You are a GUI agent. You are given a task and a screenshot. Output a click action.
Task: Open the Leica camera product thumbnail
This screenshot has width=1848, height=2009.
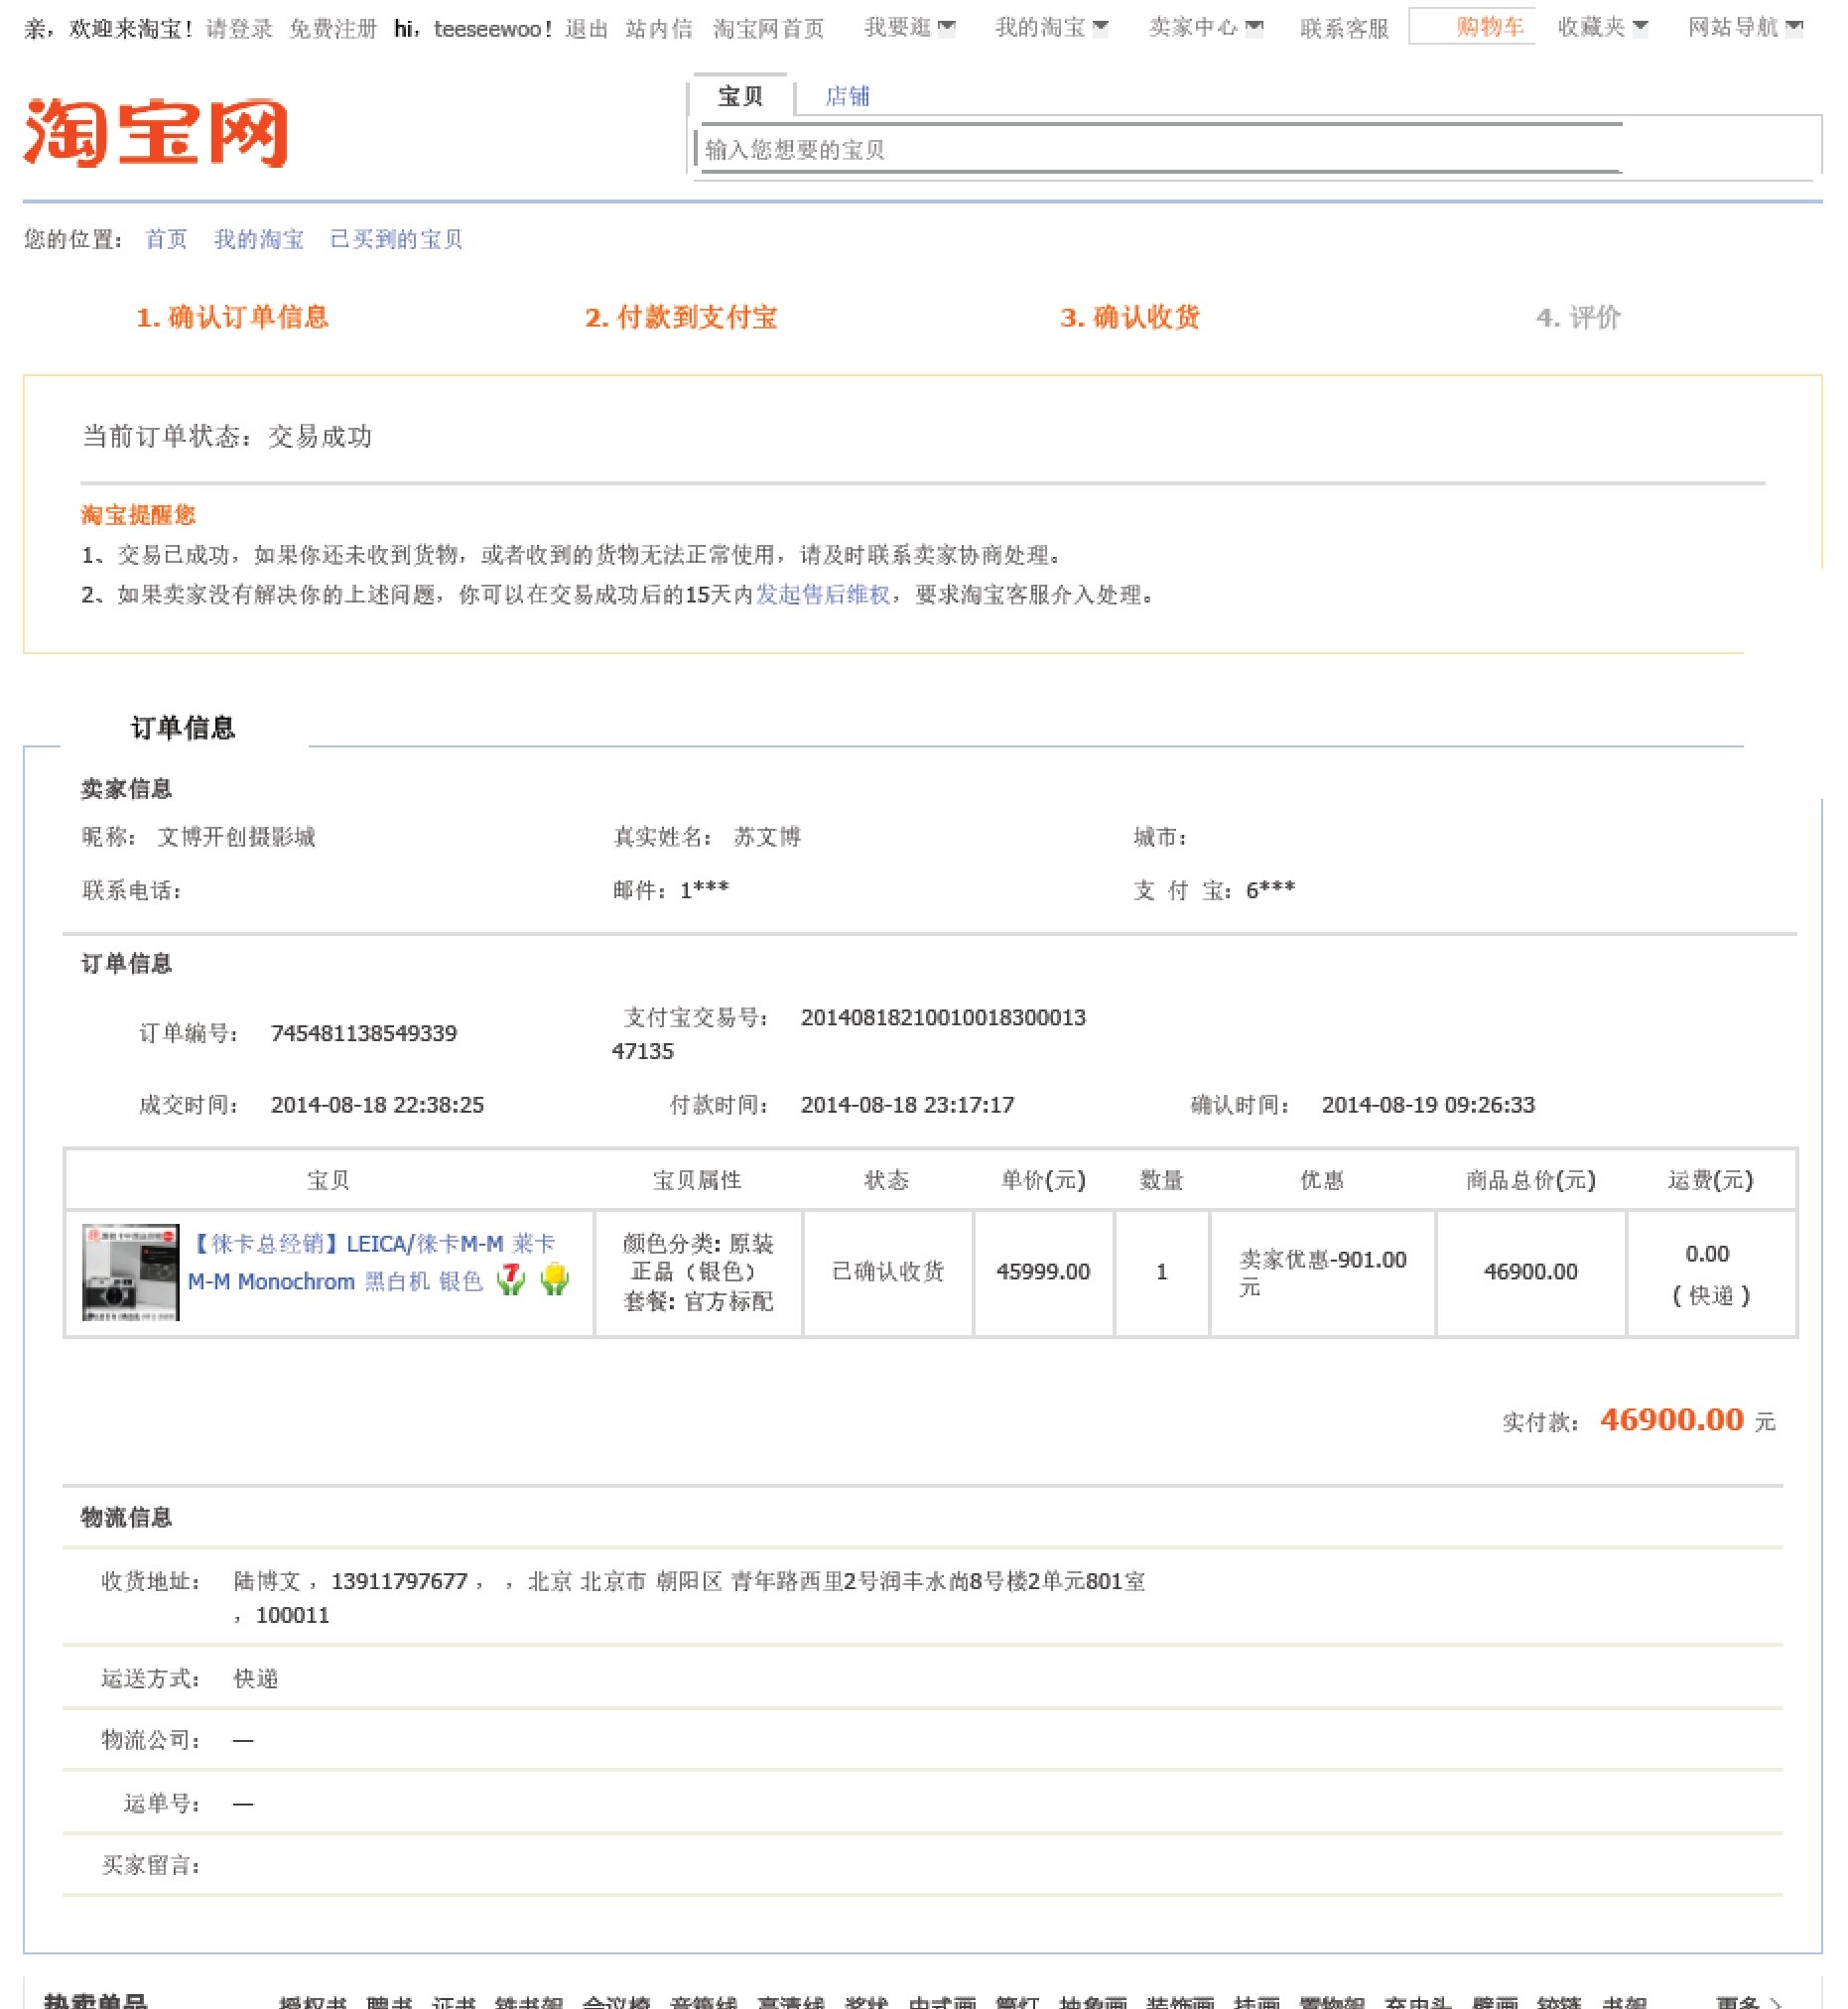coord(130,1272)
